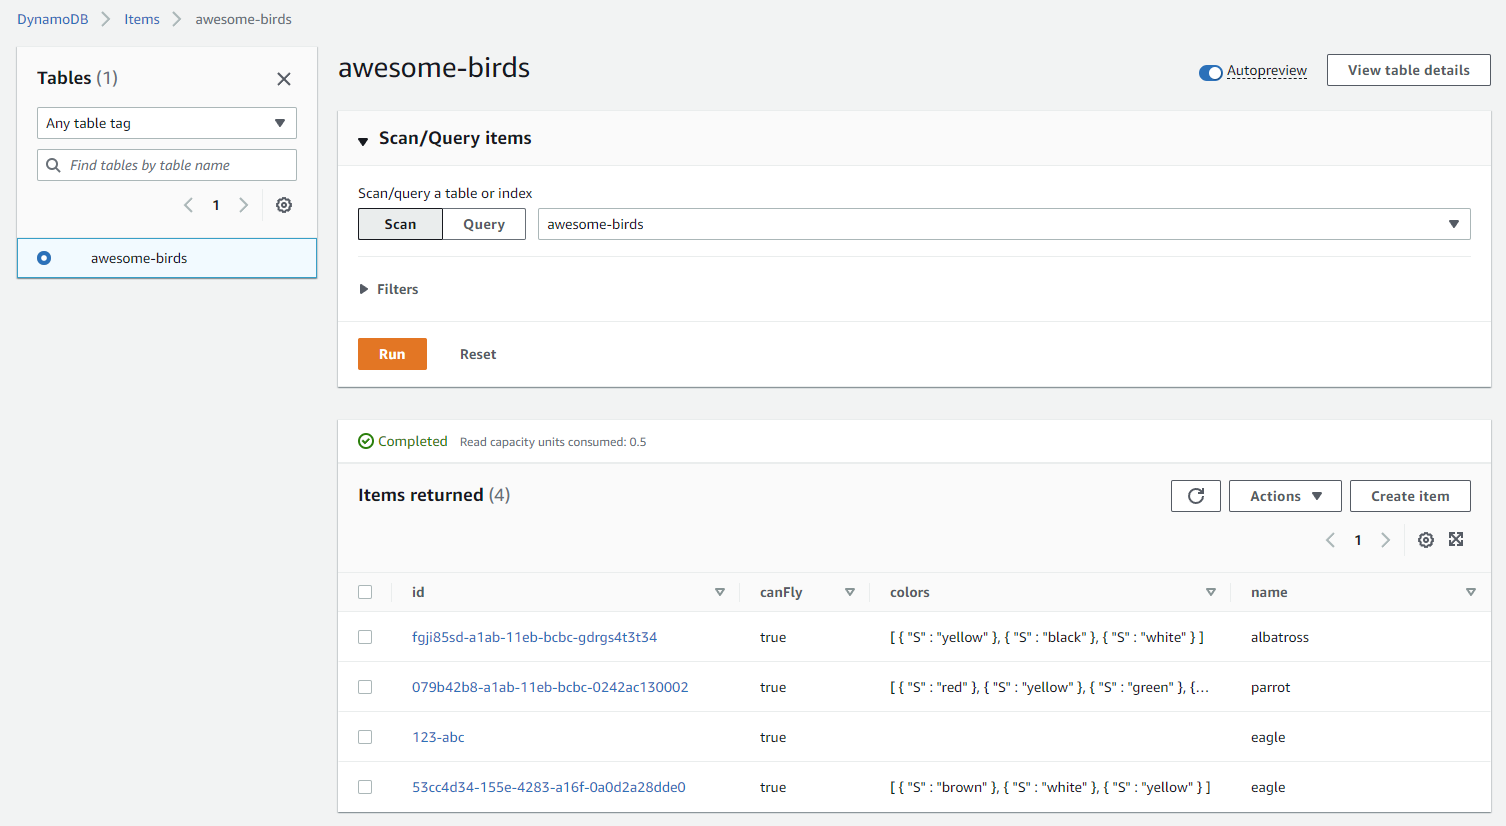Go to previous page of tables list
The image size is (1506, 826).
click(x=188, y=205)
